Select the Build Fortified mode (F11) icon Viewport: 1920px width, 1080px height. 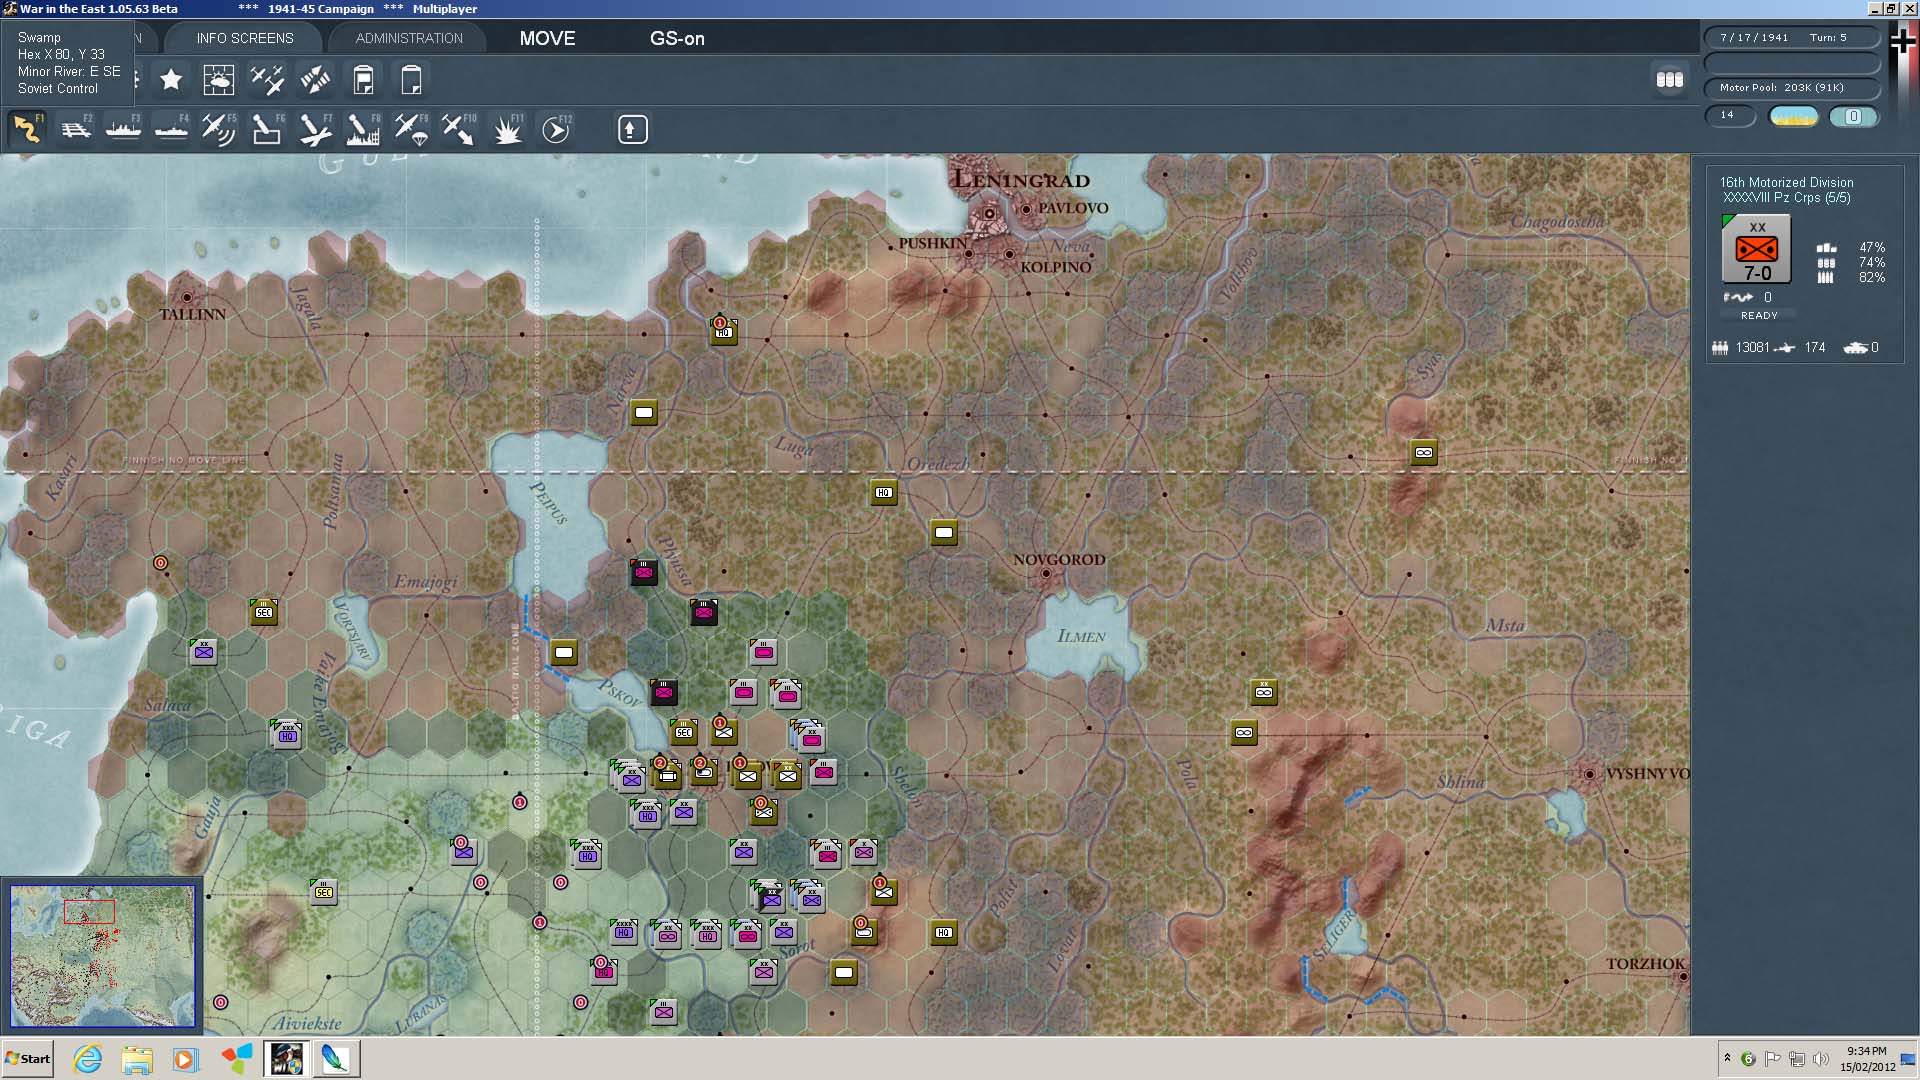click(507, 129)
